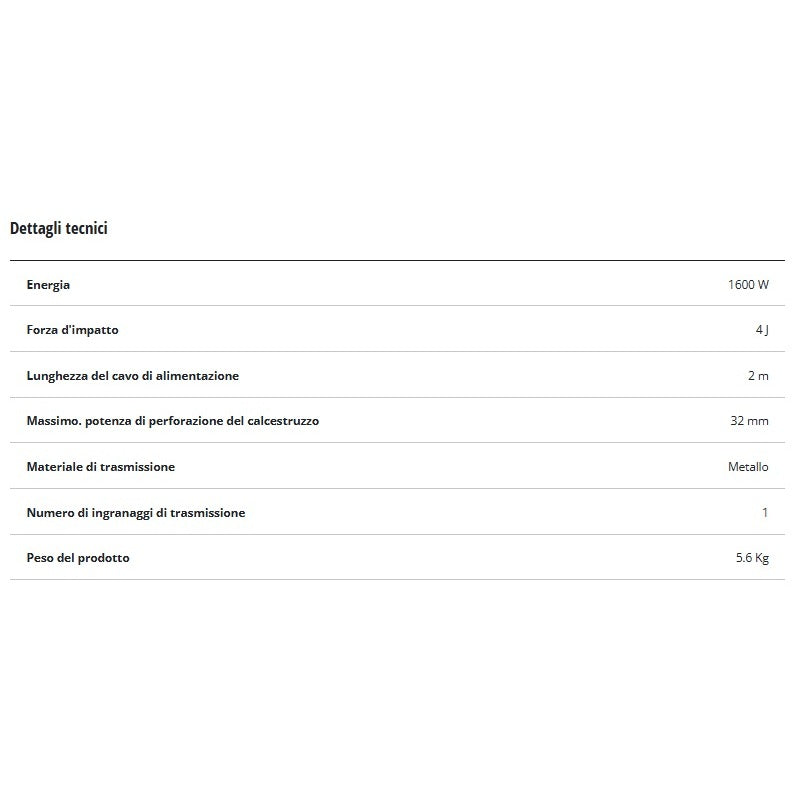Click the '2 m' cable length value
The width and height of the screenshot is (806, 806).
click(759, 376)
